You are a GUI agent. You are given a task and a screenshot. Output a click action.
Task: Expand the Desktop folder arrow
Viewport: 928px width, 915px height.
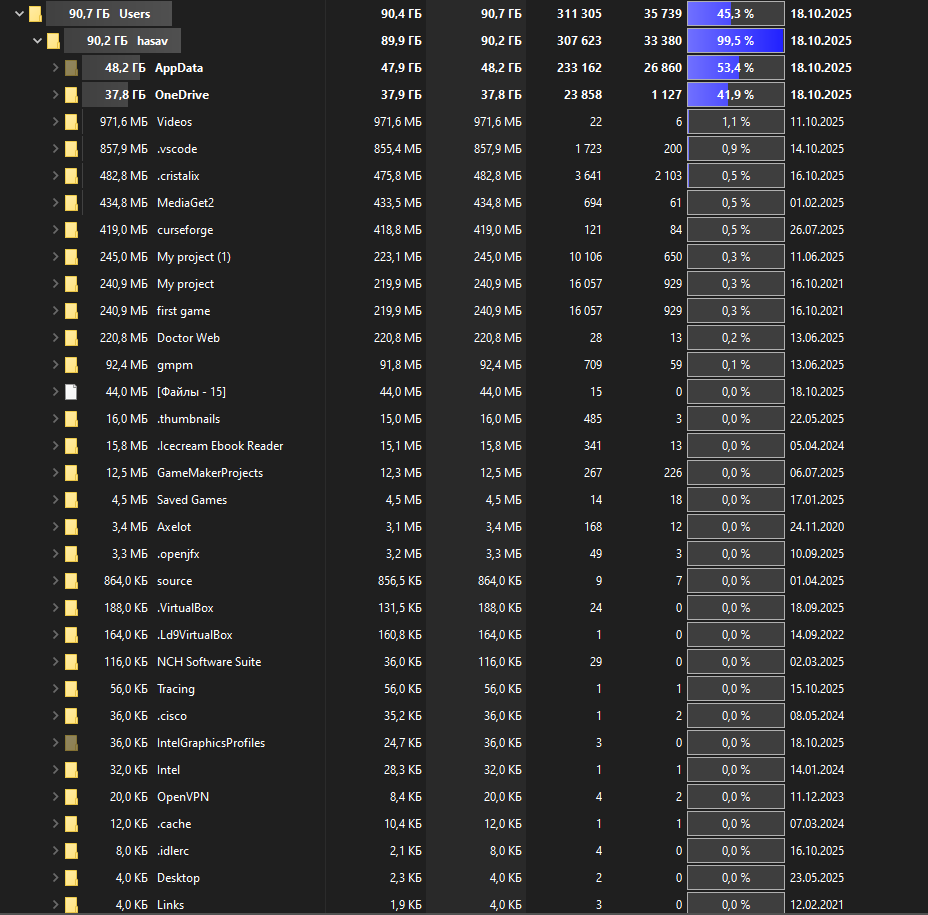(55, 878)
